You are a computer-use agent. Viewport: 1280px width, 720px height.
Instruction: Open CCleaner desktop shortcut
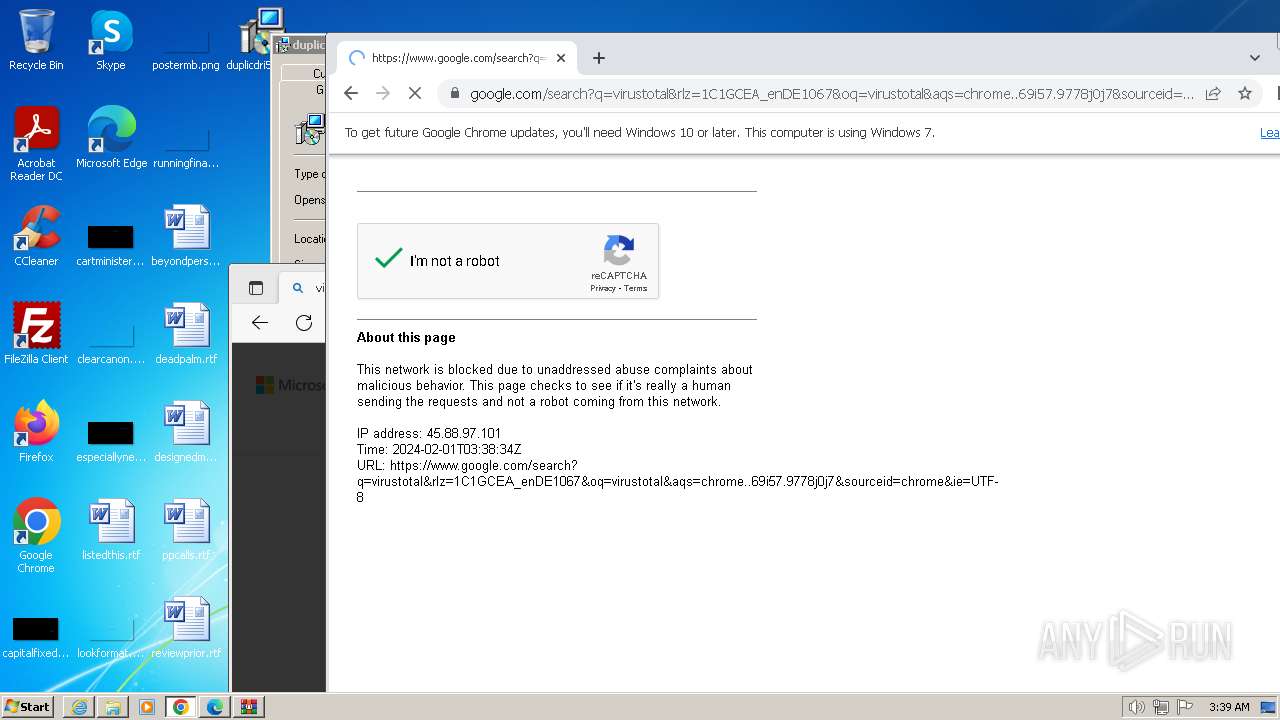[36, 237]
